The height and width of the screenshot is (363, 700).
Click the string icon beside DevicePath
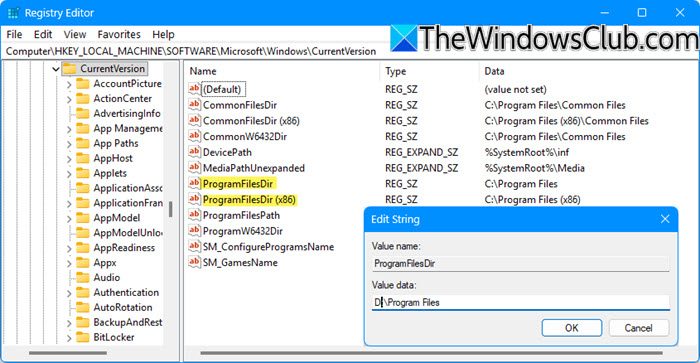pos(194,152)
